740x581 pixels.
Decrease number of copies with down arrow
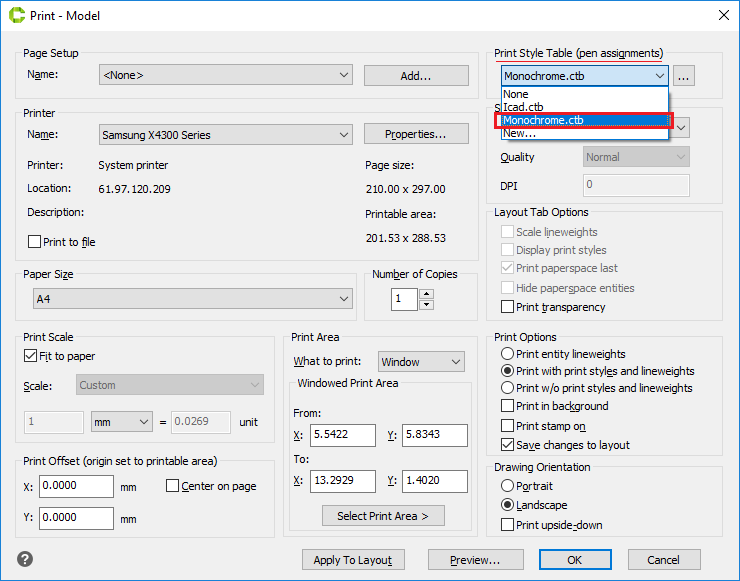(427, 304)
